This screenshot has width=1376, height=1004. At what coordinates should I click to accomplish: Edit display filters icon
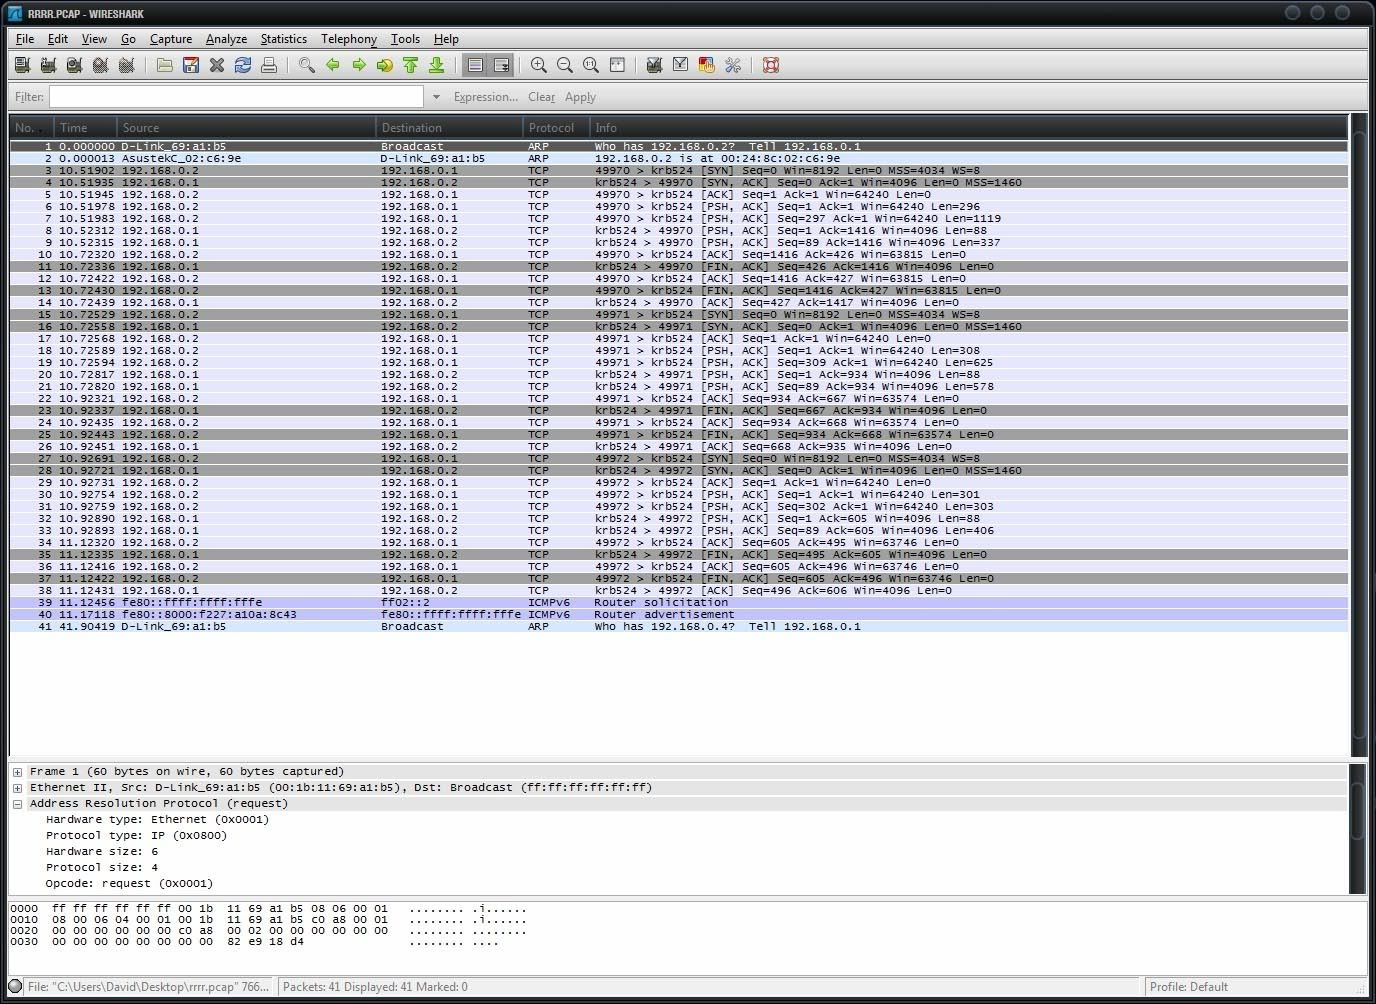[x=681, y=65]
